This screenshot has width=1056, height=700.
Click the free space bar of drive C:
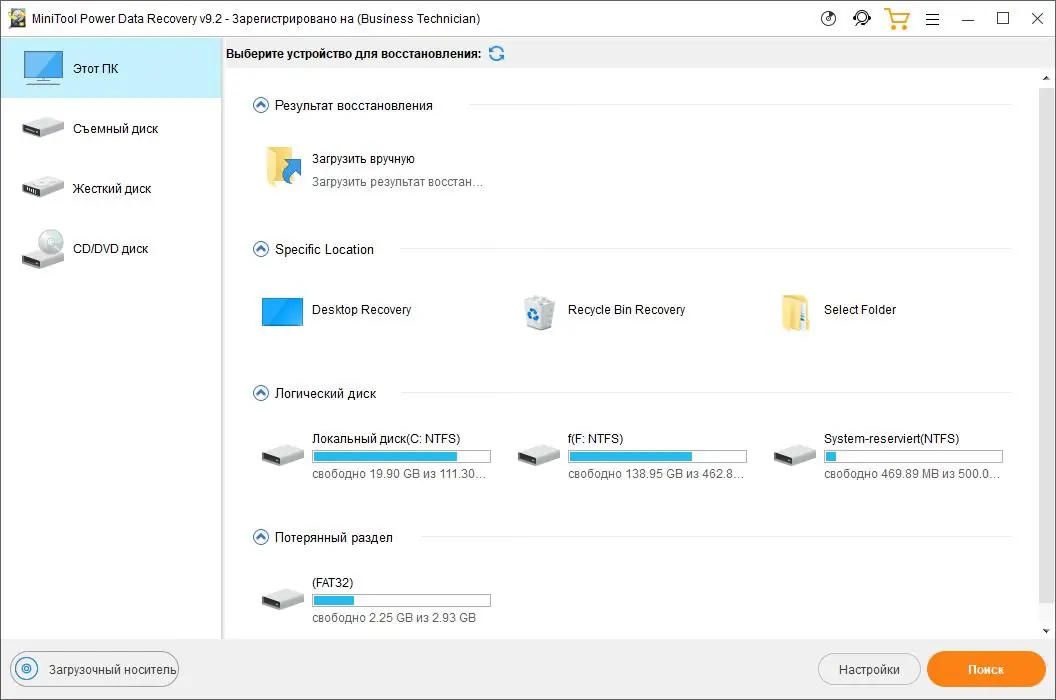pyautogui.click(x=401, y=456)
